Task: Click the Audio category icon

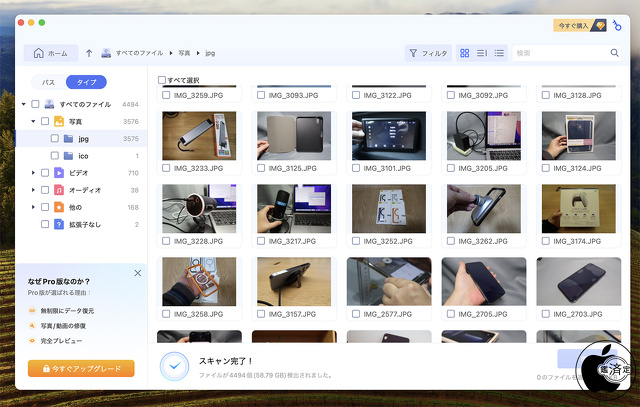Action: click(59, 190)
